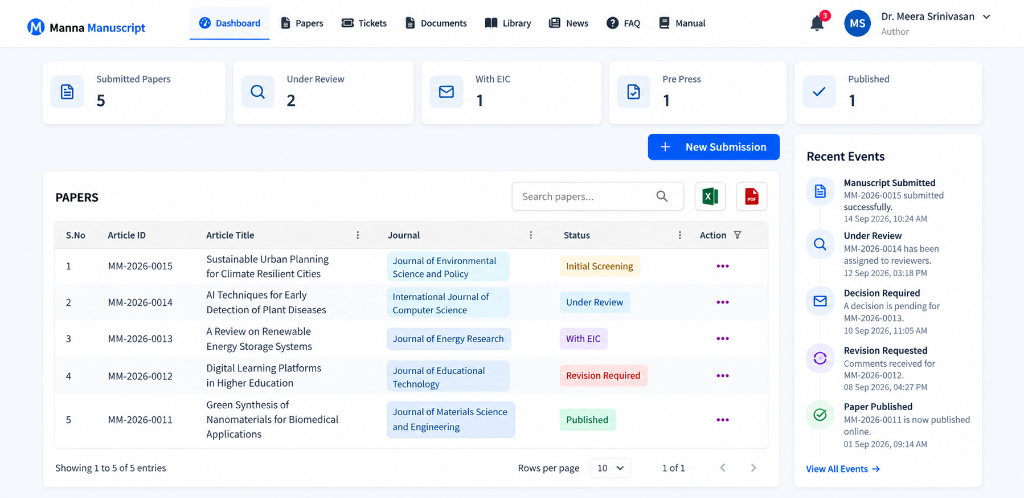Click the MS user avatar
The width and height of the screenshot is (1024, 498).
coord(857,23)
